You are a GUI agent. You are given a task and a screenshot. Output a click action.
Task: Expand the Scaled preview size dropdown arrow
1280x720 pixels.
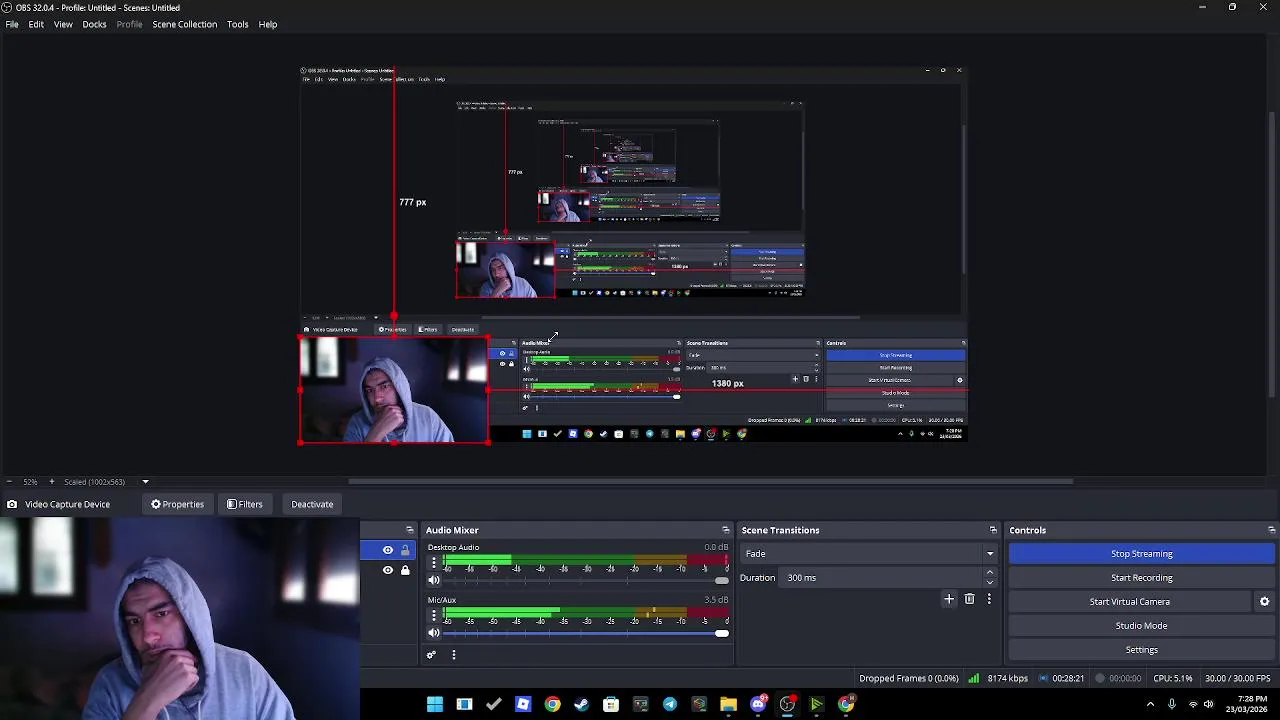[x=145, y=482]
